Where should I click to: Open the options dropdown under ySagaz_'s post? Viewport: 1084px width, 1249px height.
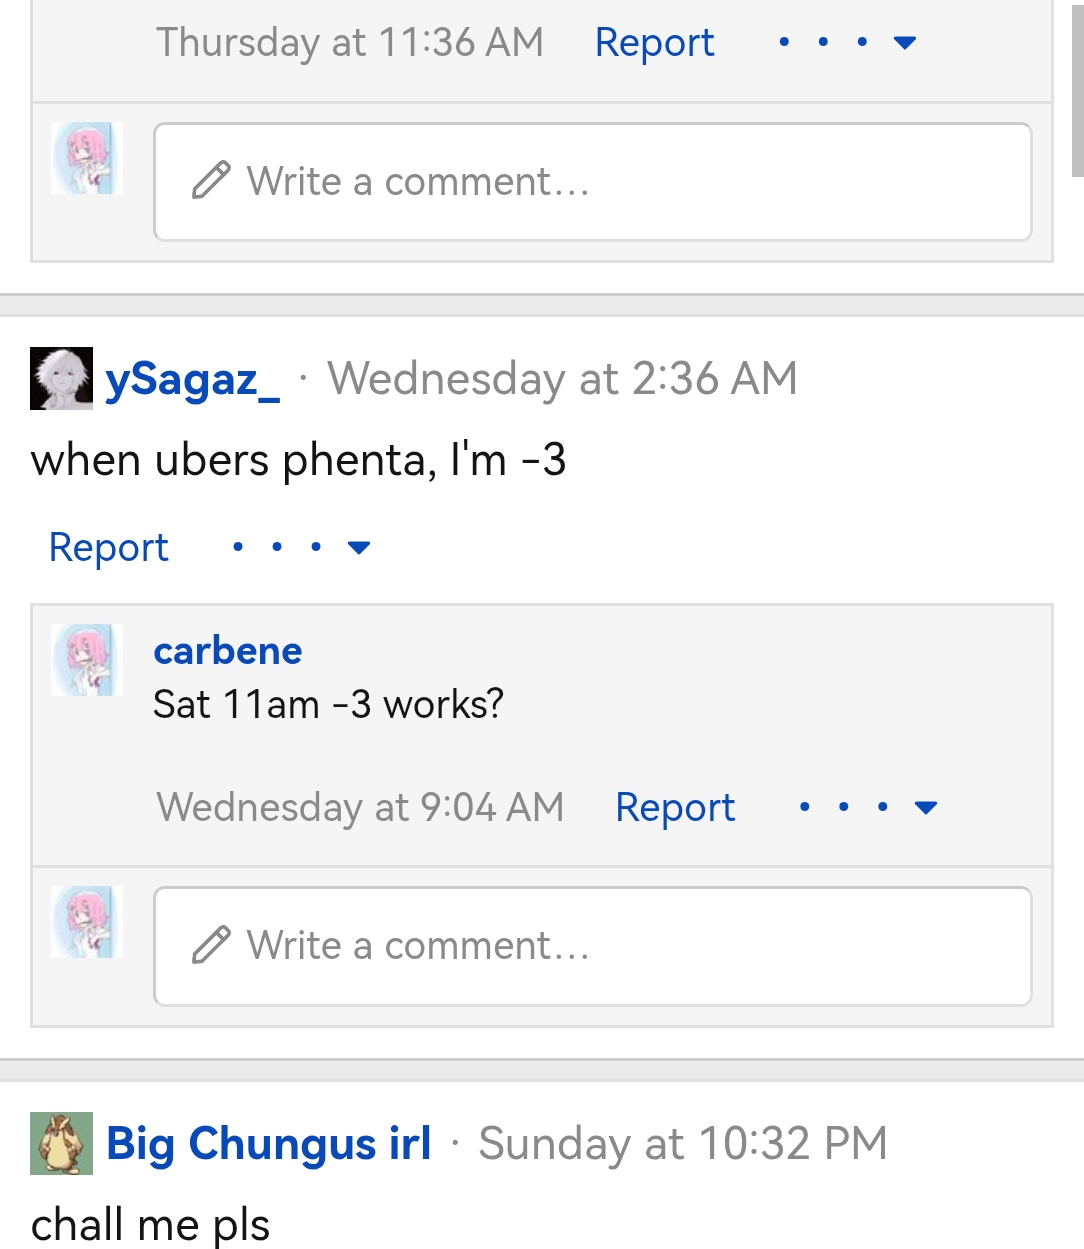pyautogui.click(x=358, y=547)
